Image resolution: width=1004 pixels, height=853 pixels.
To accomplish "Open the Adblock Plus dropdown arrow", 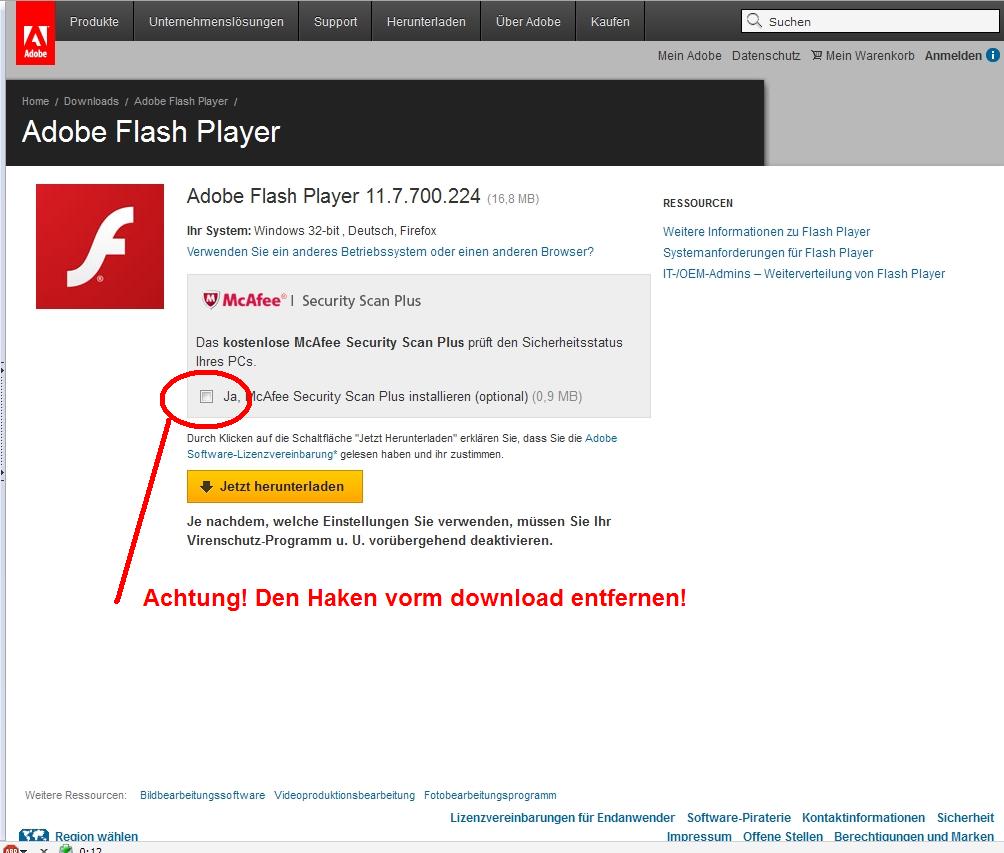I will [24, 850].
